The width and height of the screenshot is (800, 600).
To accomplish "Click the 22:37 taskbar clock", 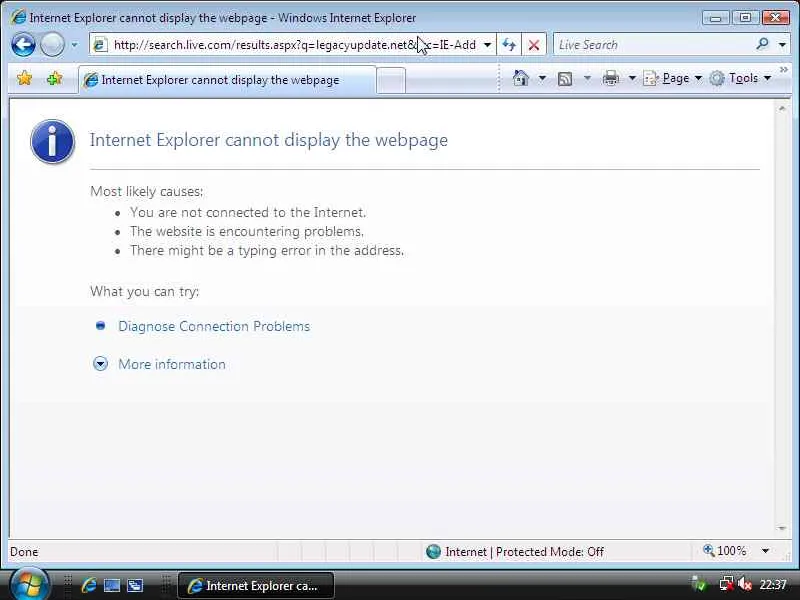I will coord(772,584).
